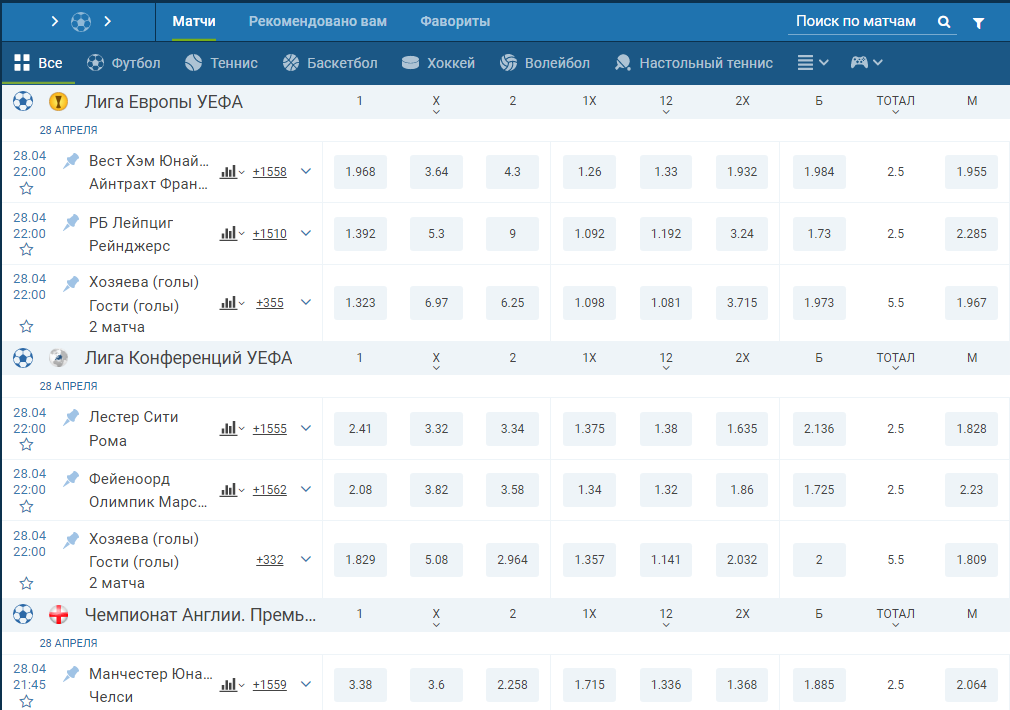
Task: Add РБ Лейпциг match to favorites star
Action: 26,249
